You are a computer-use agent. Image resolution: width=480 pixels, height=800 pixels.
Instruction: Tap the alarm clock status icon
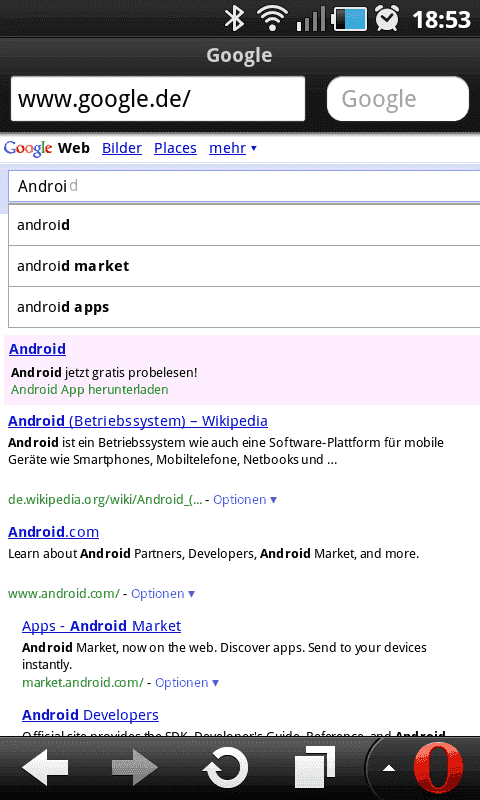388,18
